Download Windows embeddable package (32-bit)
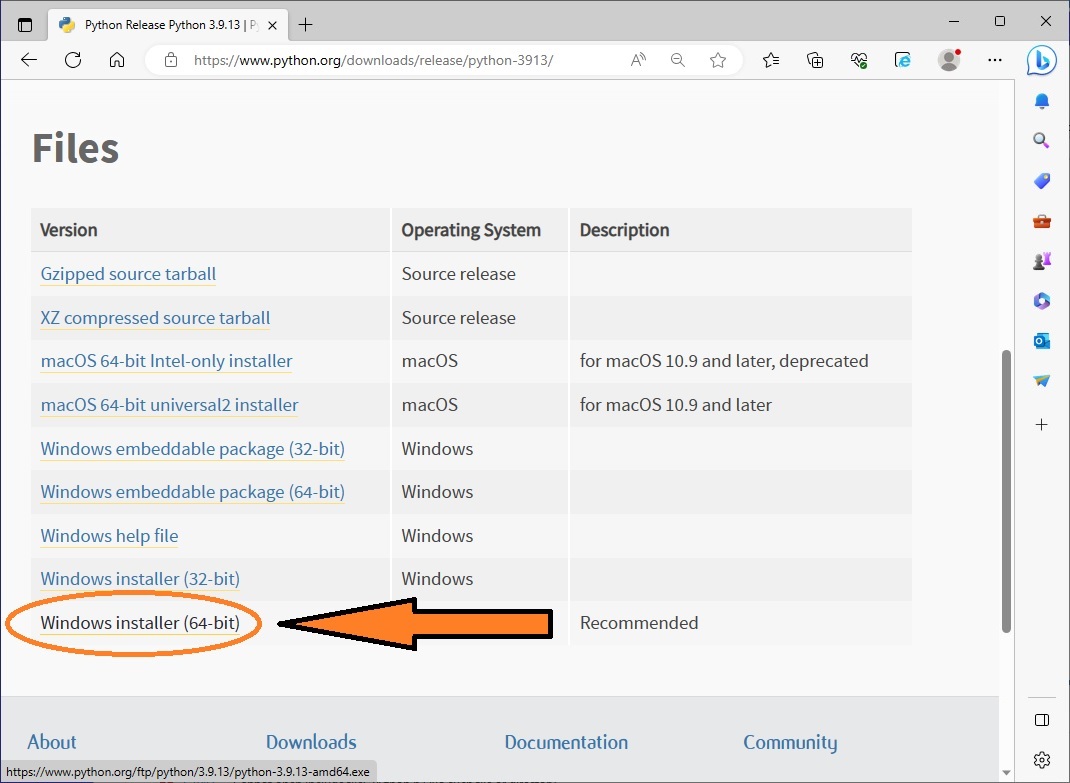This screenshot has height=783, width=1070. point(192,449)
